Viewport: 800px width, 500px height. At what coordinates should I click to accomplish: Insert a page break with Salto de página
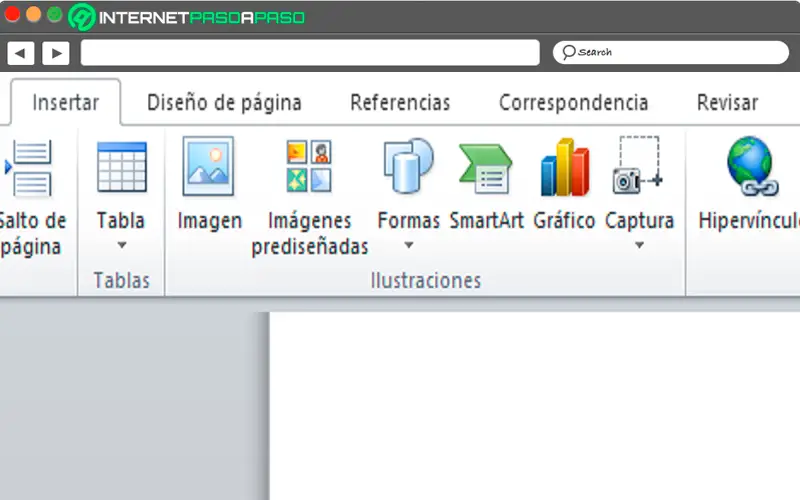click(32, 198)
